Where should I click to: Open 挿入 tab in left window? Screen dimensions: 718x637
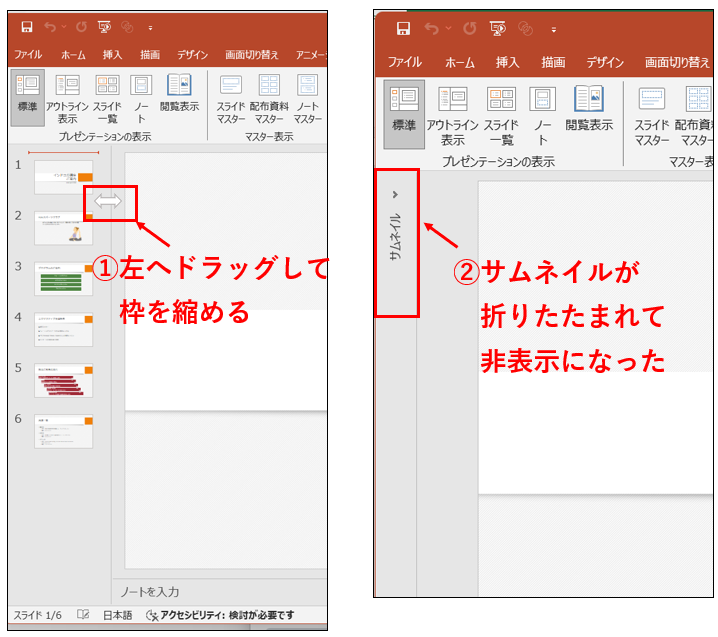pyautogui.click(x=112, y=55)
